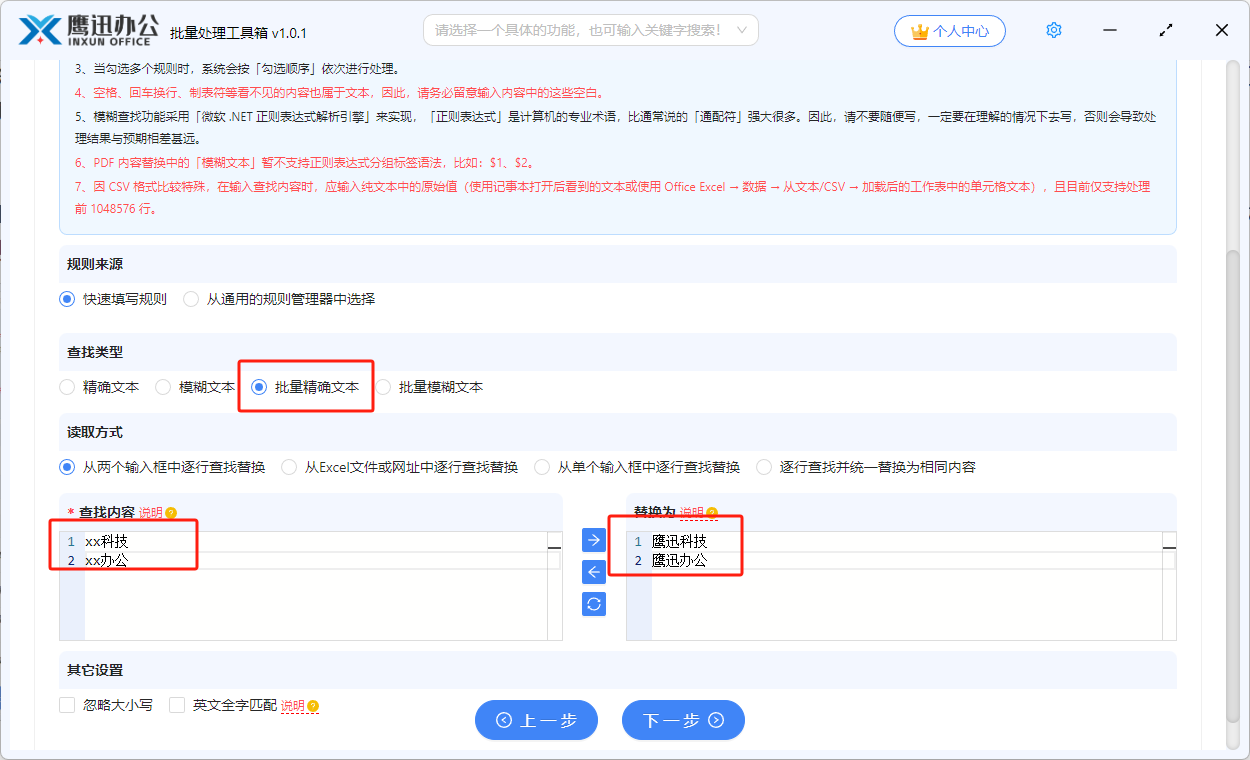1250x760 pixels.
Task: Click the left-arrow transfer icon between text boxes
Action: [593, 571]
